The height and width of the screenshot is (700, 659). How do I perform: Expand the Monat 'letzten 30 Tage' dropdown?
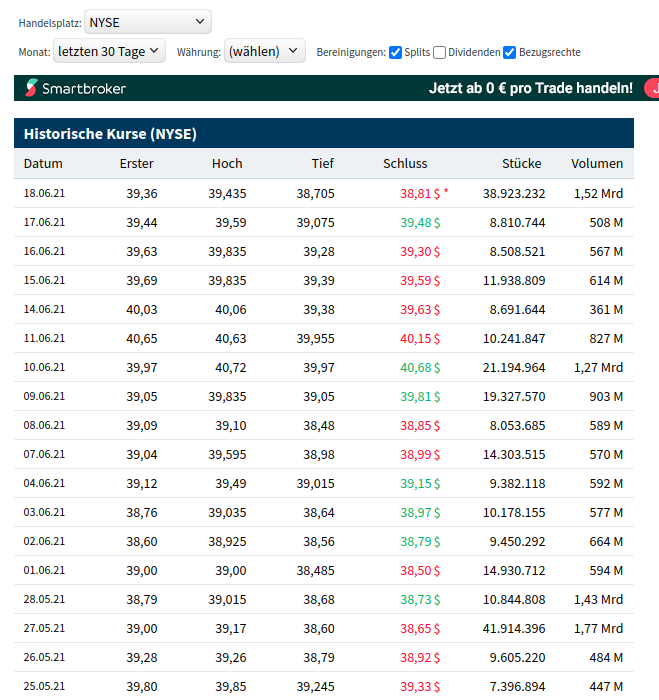(109, 51)
